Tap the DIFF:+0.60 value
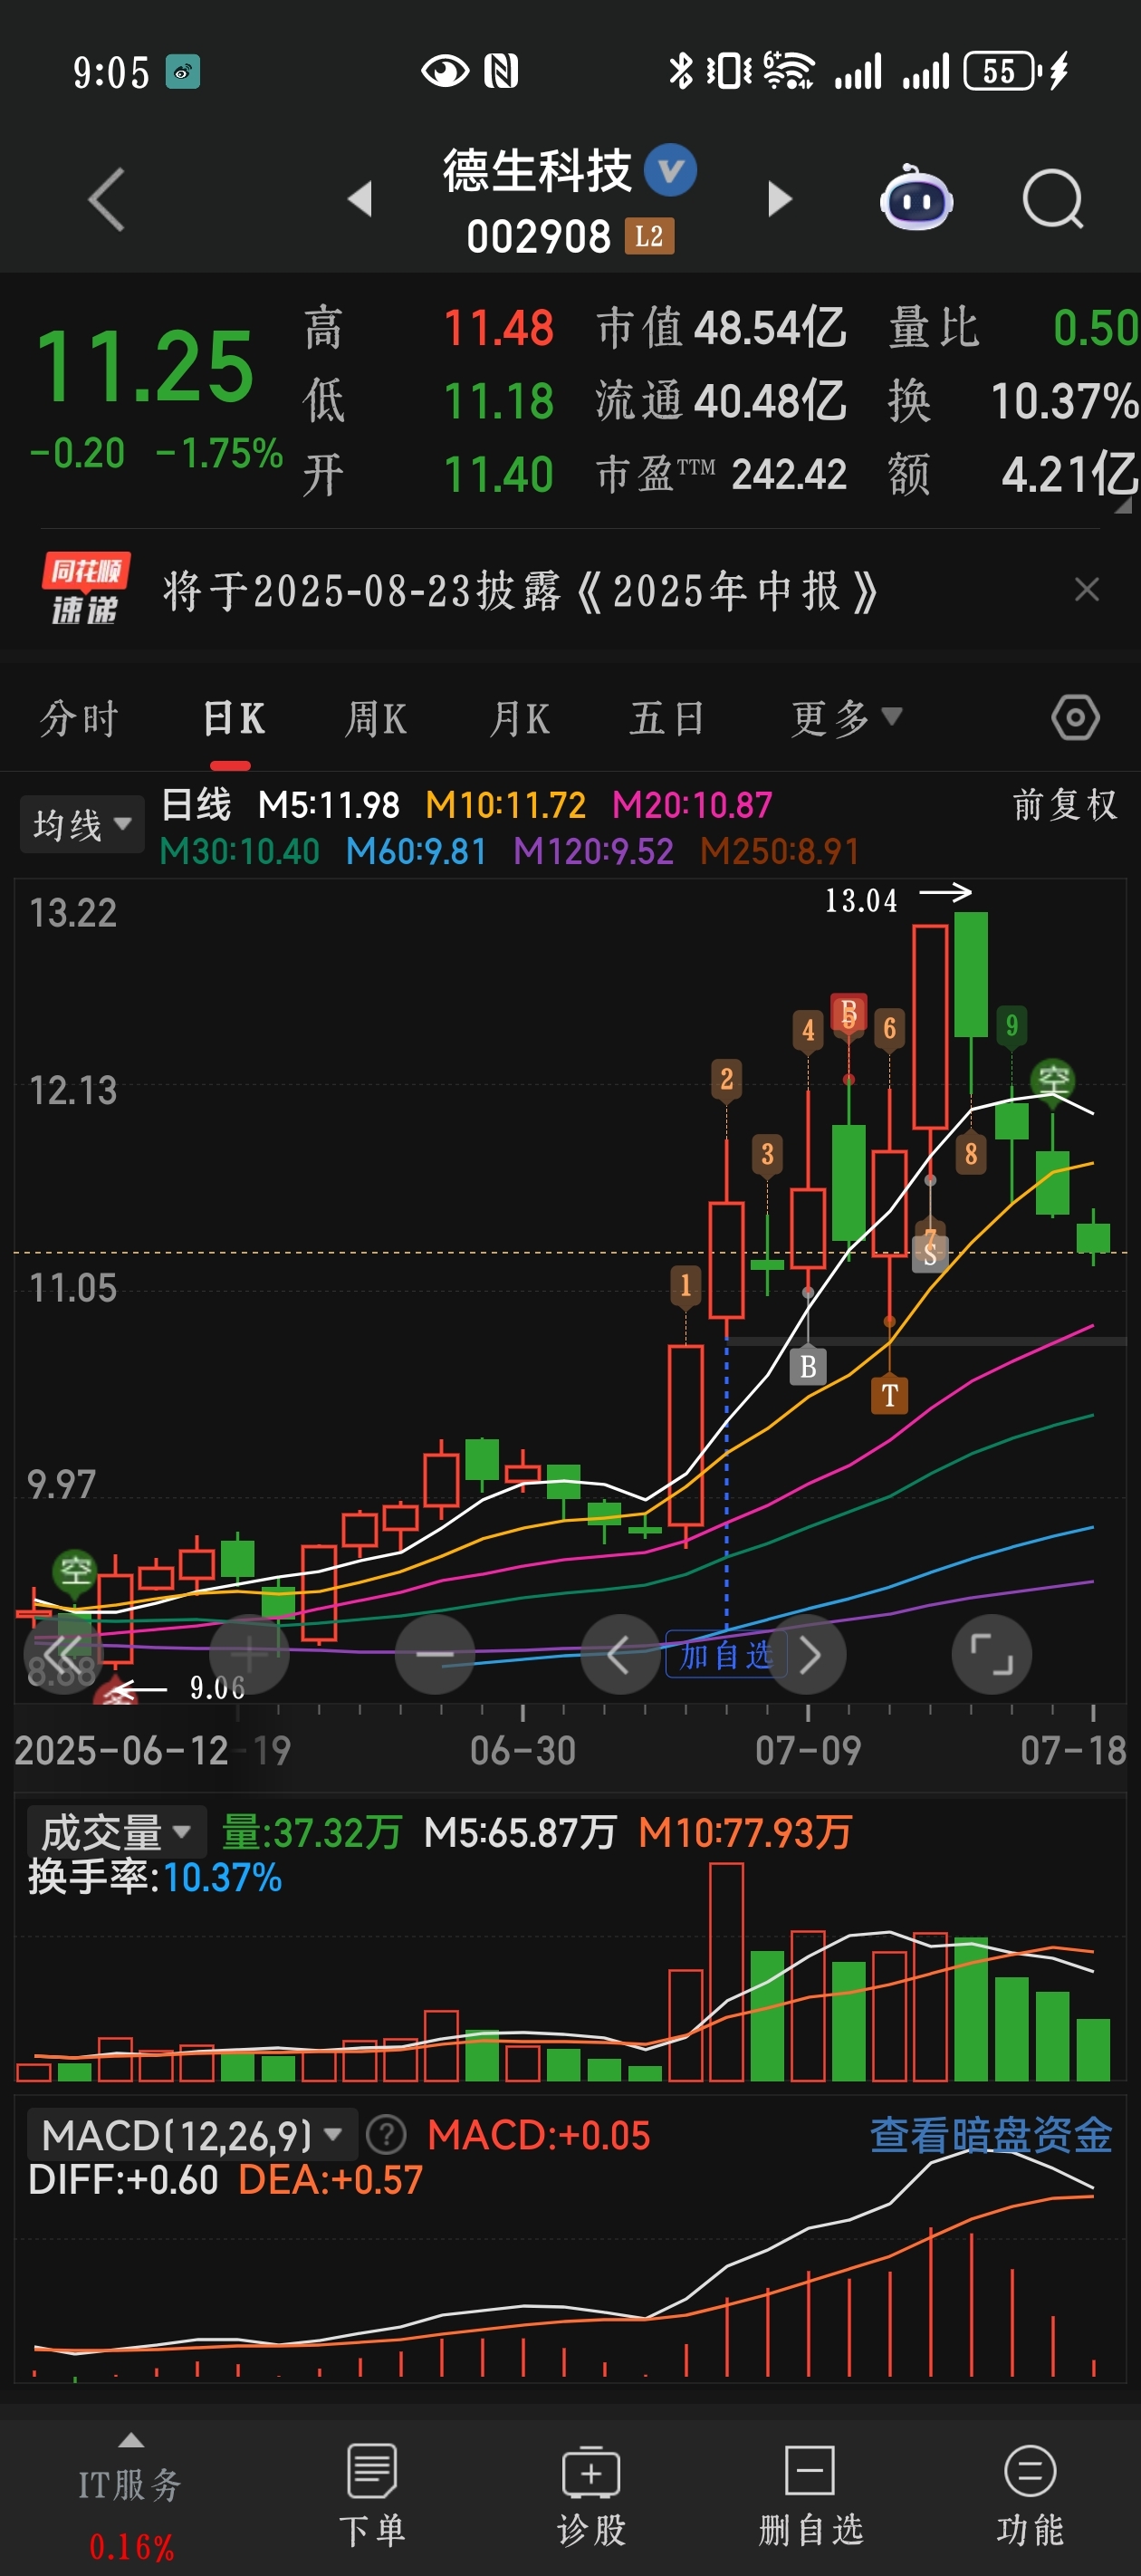The height and width of the screenshot is (2576, 1141). (x=122, y=2180)
